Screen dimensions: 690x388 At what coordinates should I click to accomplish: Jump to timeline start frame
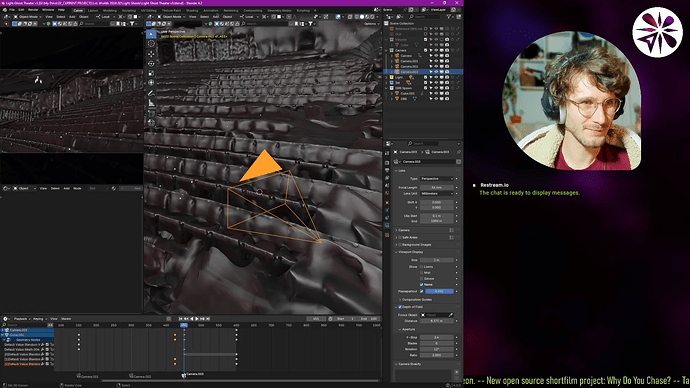coord(180,318)
